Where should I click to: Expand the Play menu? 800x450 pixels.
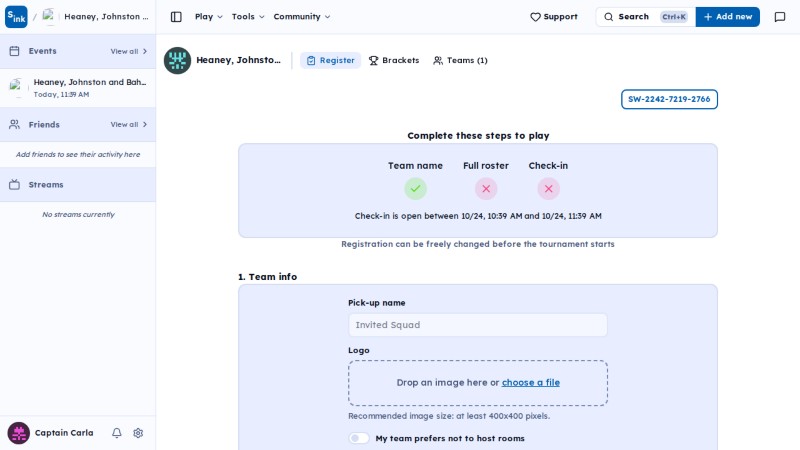(208, 17)
